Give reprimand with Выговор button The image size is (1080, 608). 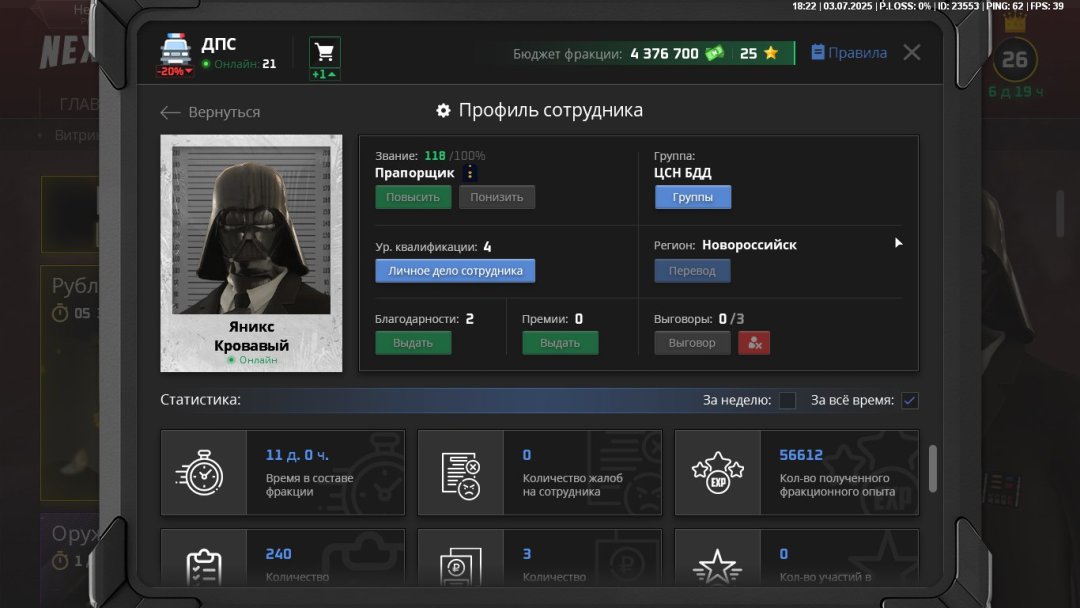pos(692,343)
